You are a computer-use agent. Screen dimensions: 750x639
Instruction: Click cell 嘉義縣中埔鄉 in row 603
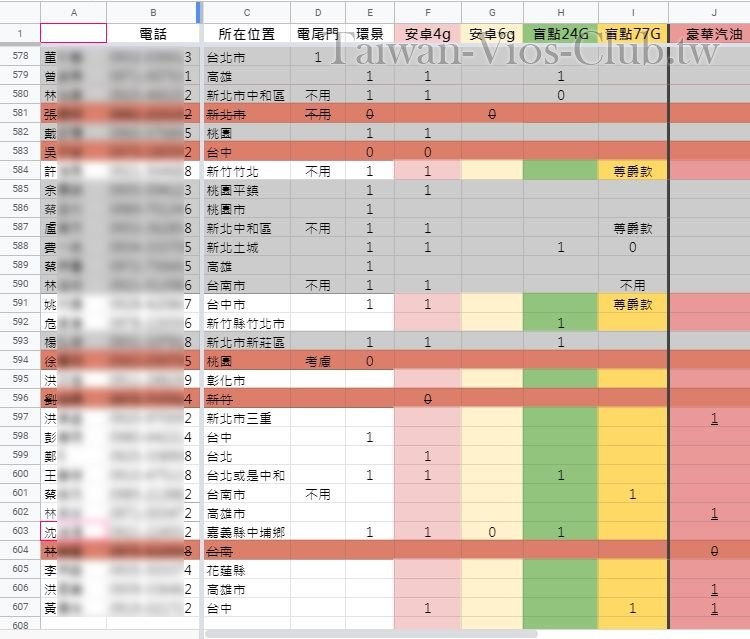tap(247, 532)
